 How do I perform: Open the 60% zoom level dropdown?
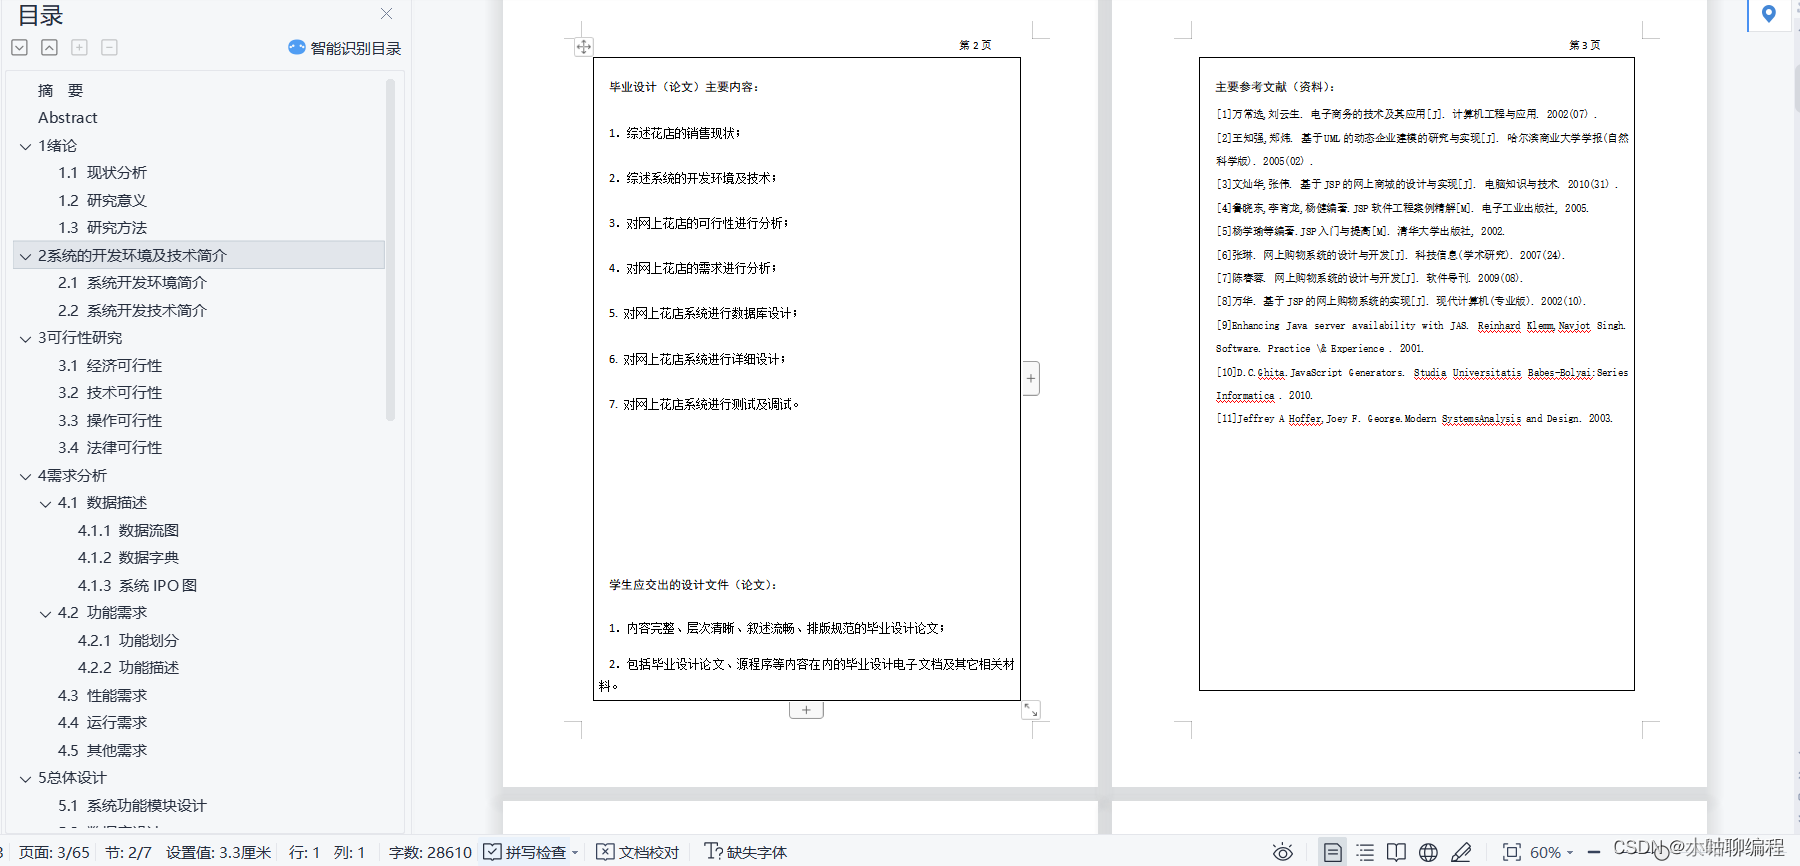[1551, 852]
